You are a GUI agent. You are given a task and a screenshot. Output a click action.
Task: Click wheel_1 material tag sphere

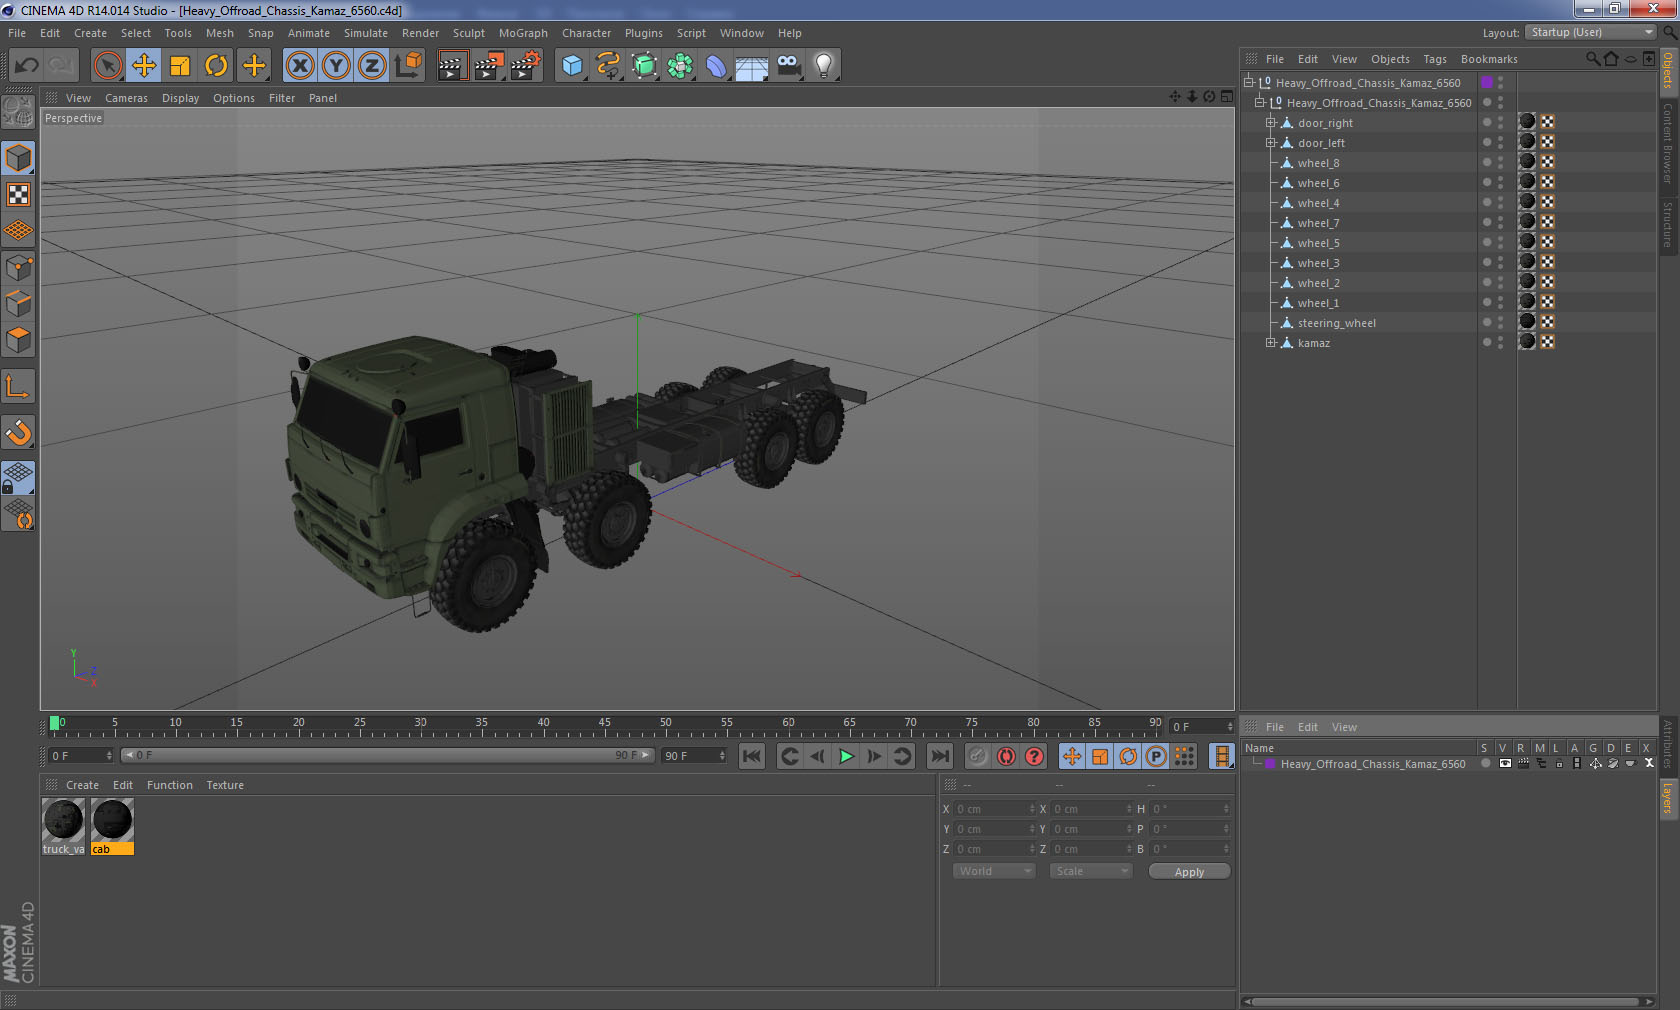(x=1527, y=302)
